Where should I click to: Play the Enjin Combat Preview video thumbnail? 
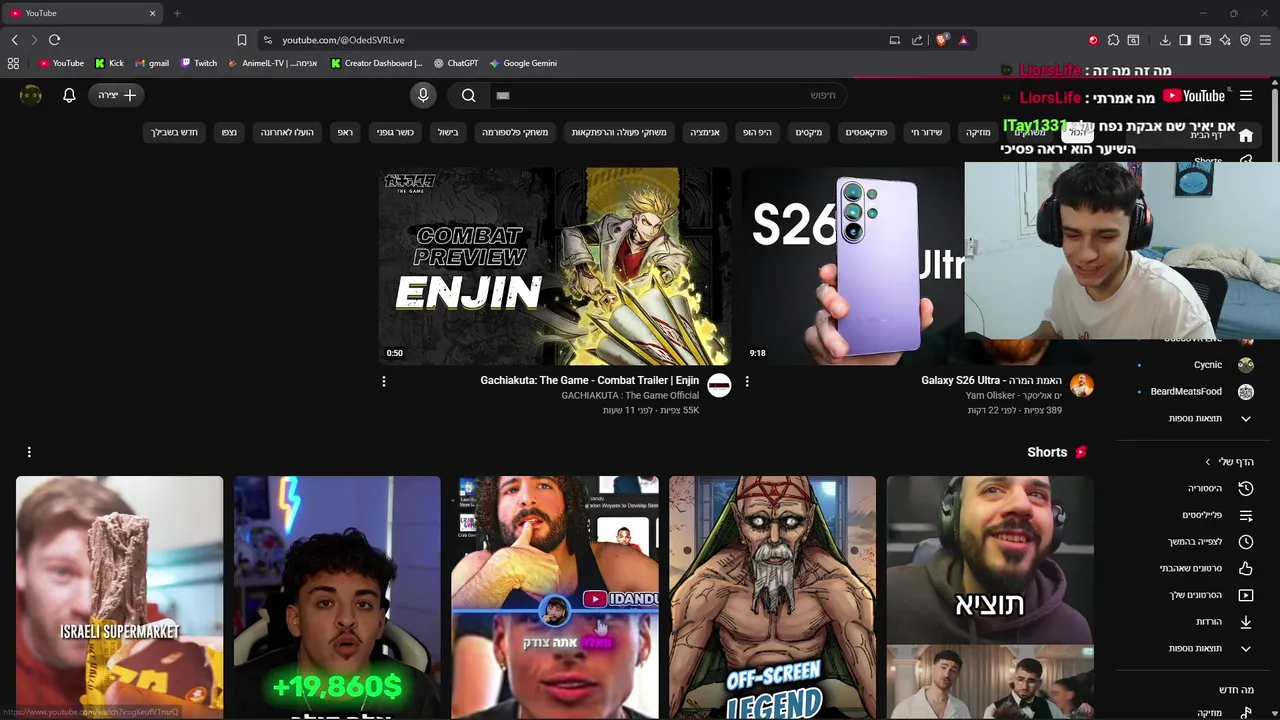click(x=555, y=265)
